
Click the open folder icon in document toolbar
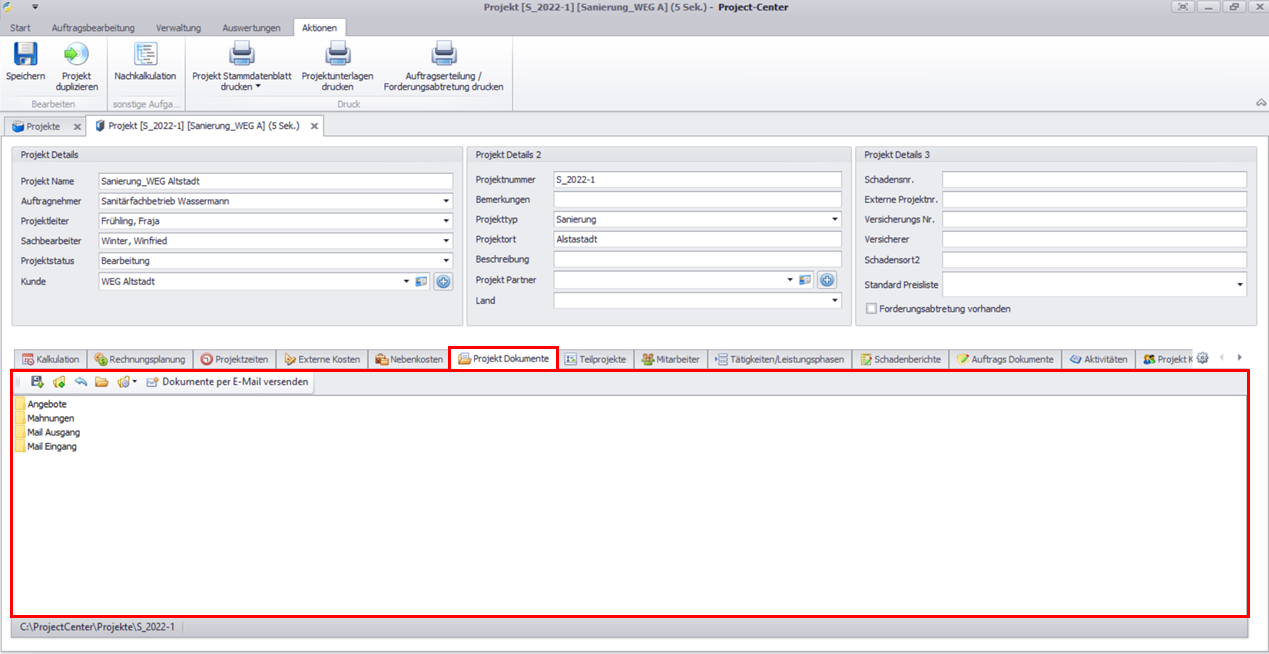(x=102, y=382)
